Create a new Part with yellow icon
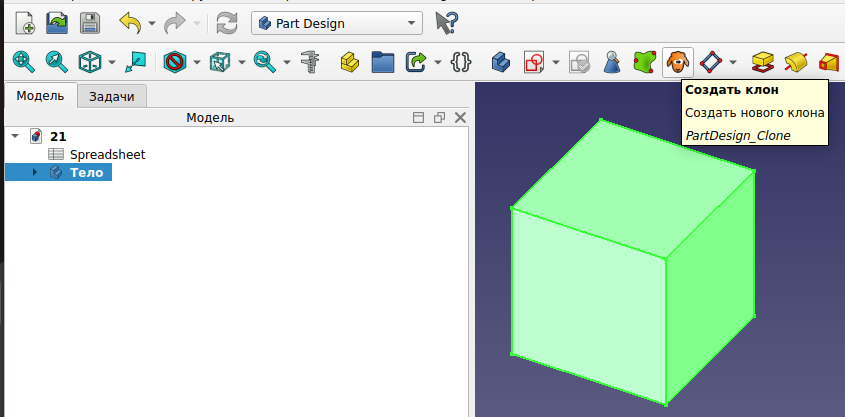845x417 pixels. tap(350, 62)
